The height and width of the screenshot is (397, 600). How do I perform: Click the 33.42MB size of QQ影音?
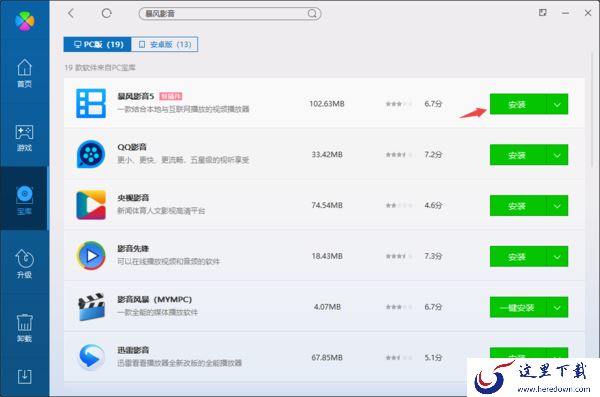327,155
